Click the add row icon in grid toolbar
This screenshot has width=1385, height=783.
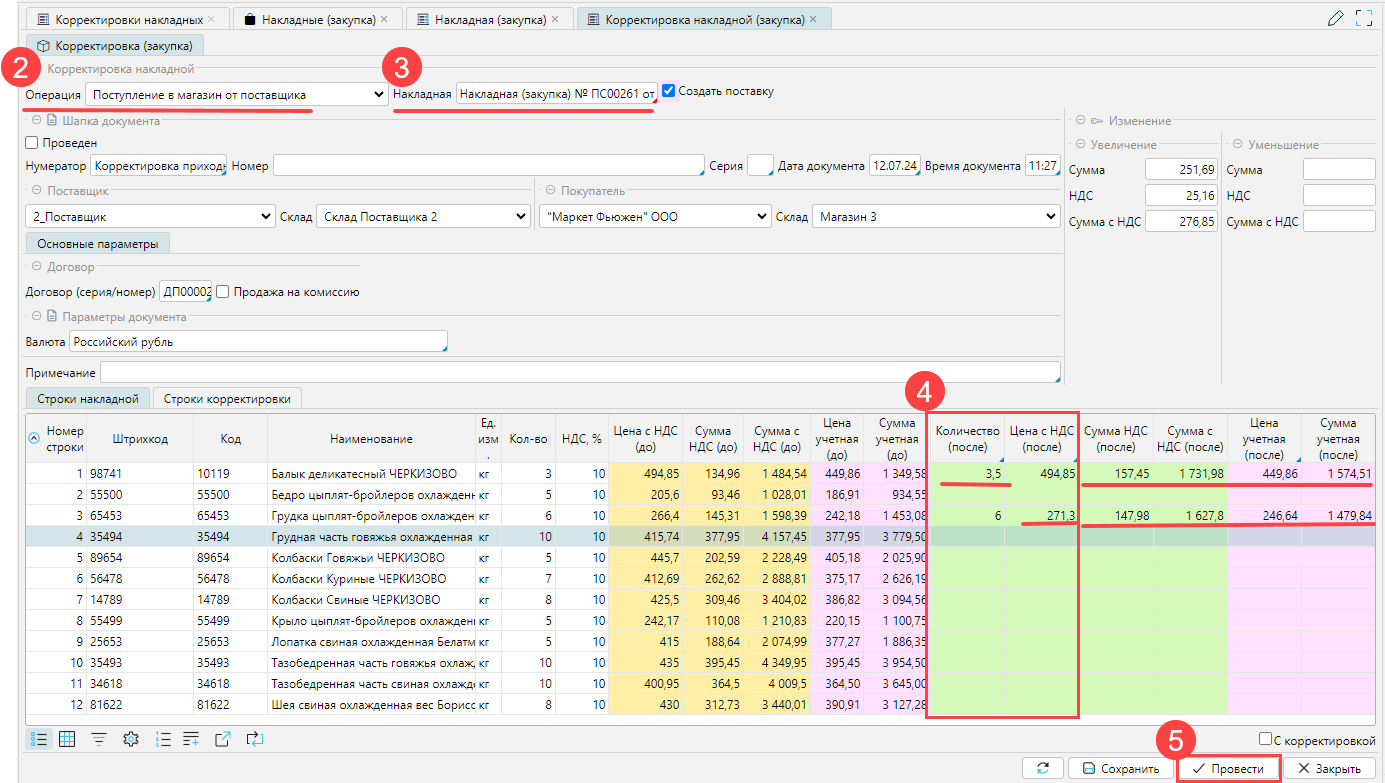click(191, 739)
